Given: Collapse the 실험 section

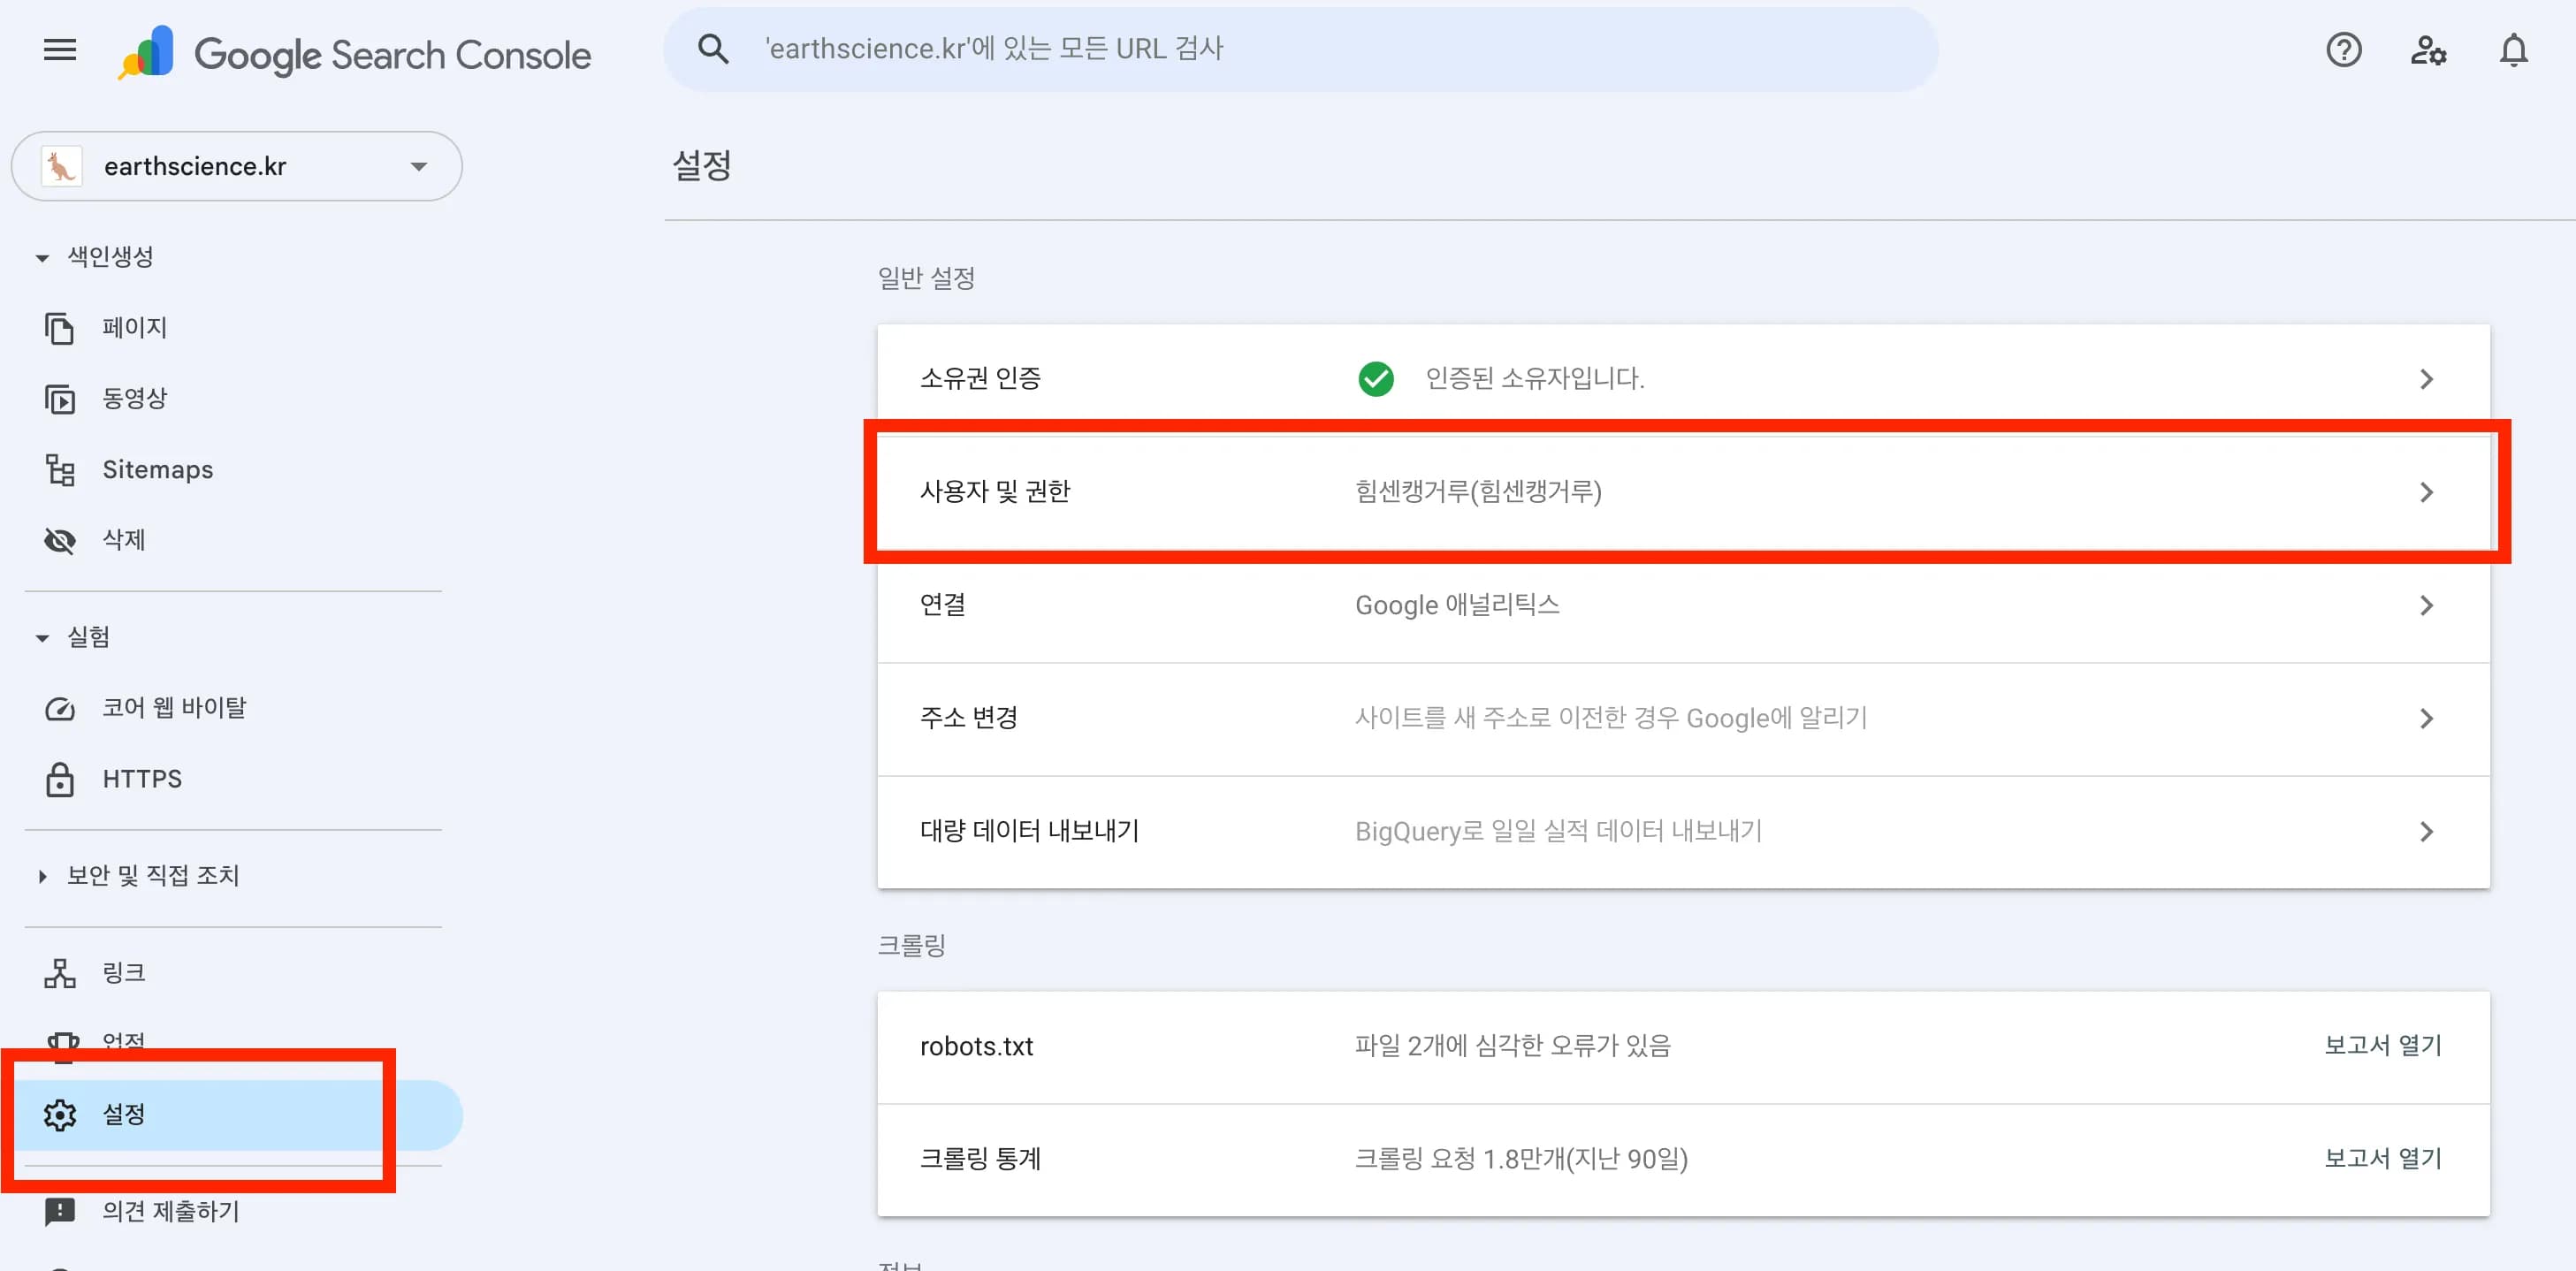Looking at the screenshot, I should click(x=41, y=637).
